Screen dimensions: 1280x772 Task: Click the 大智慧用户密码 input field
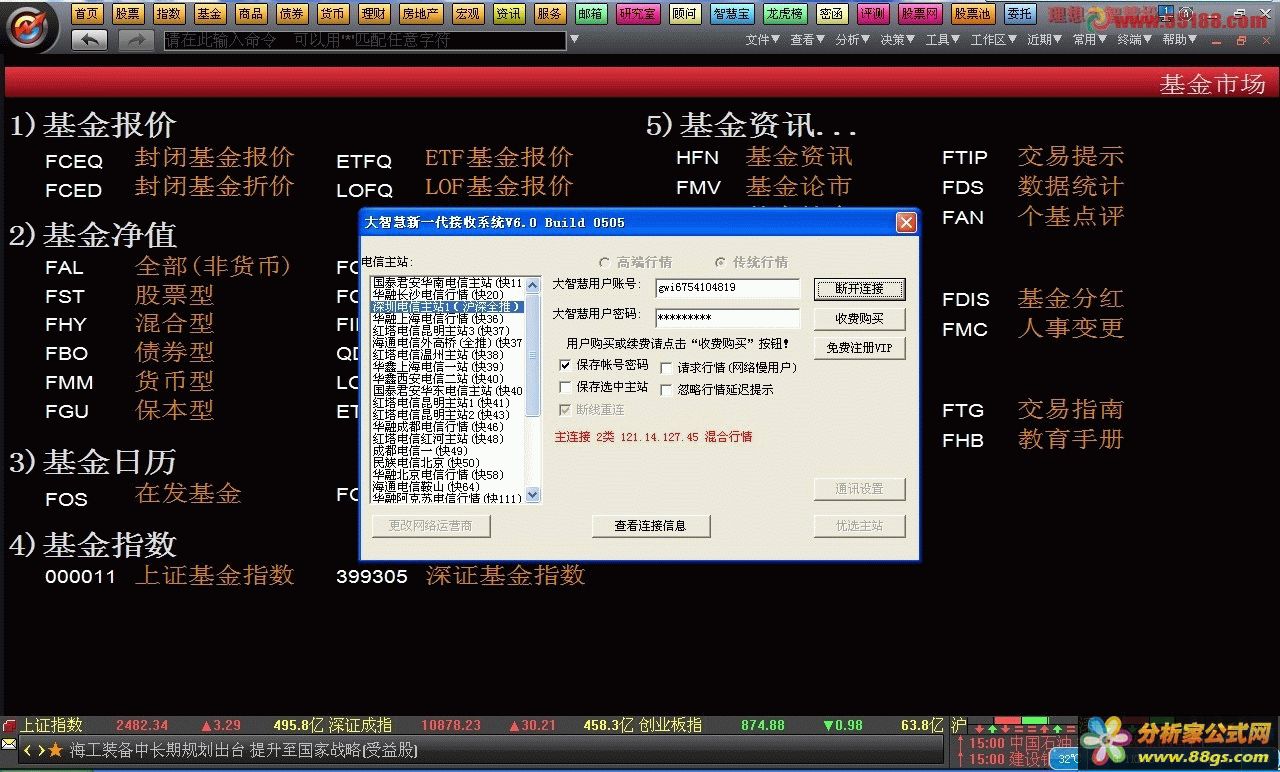coord(728,318)
